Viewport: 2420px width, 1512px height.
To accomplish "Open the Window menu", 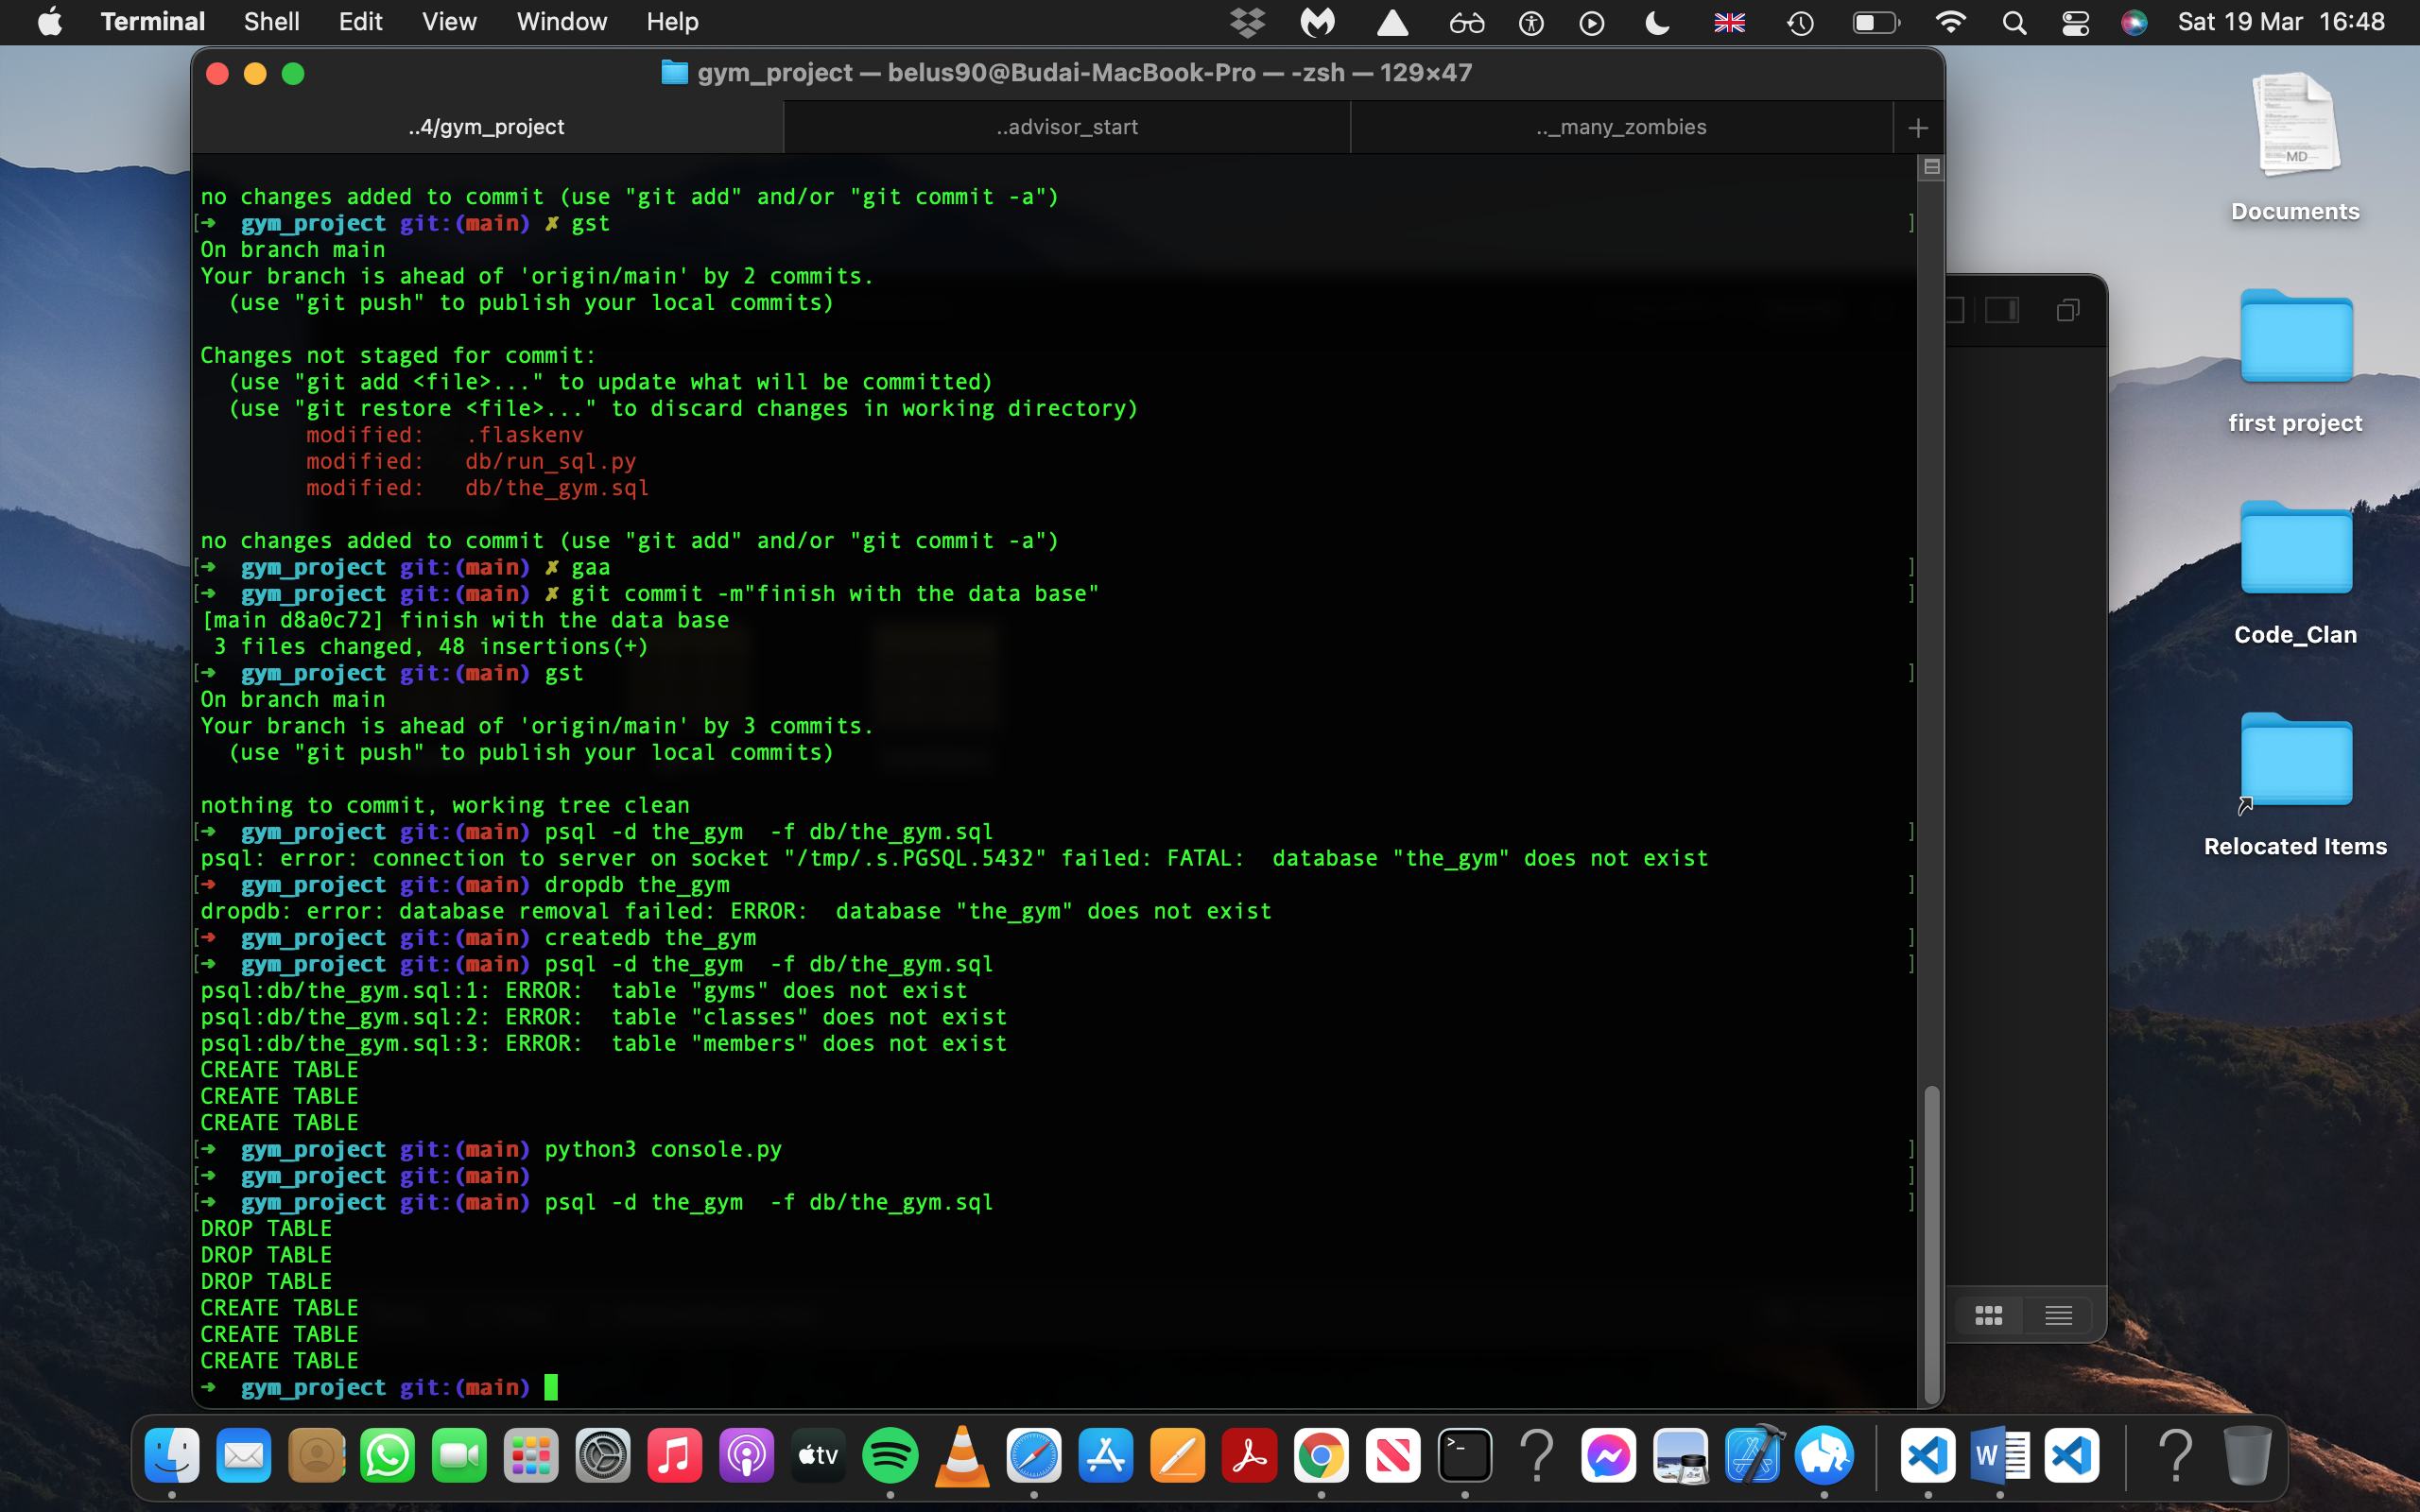I will (561, 21).
